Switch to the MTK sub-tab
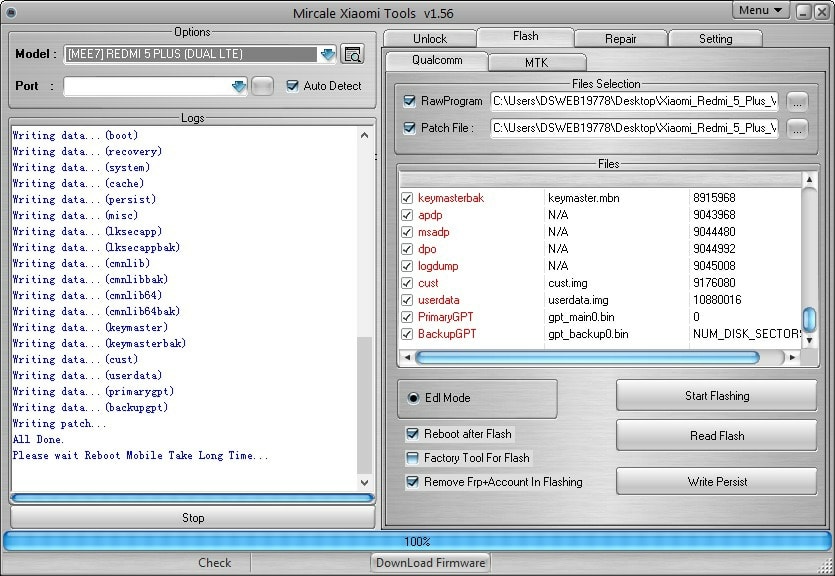 tap(537, 63)
